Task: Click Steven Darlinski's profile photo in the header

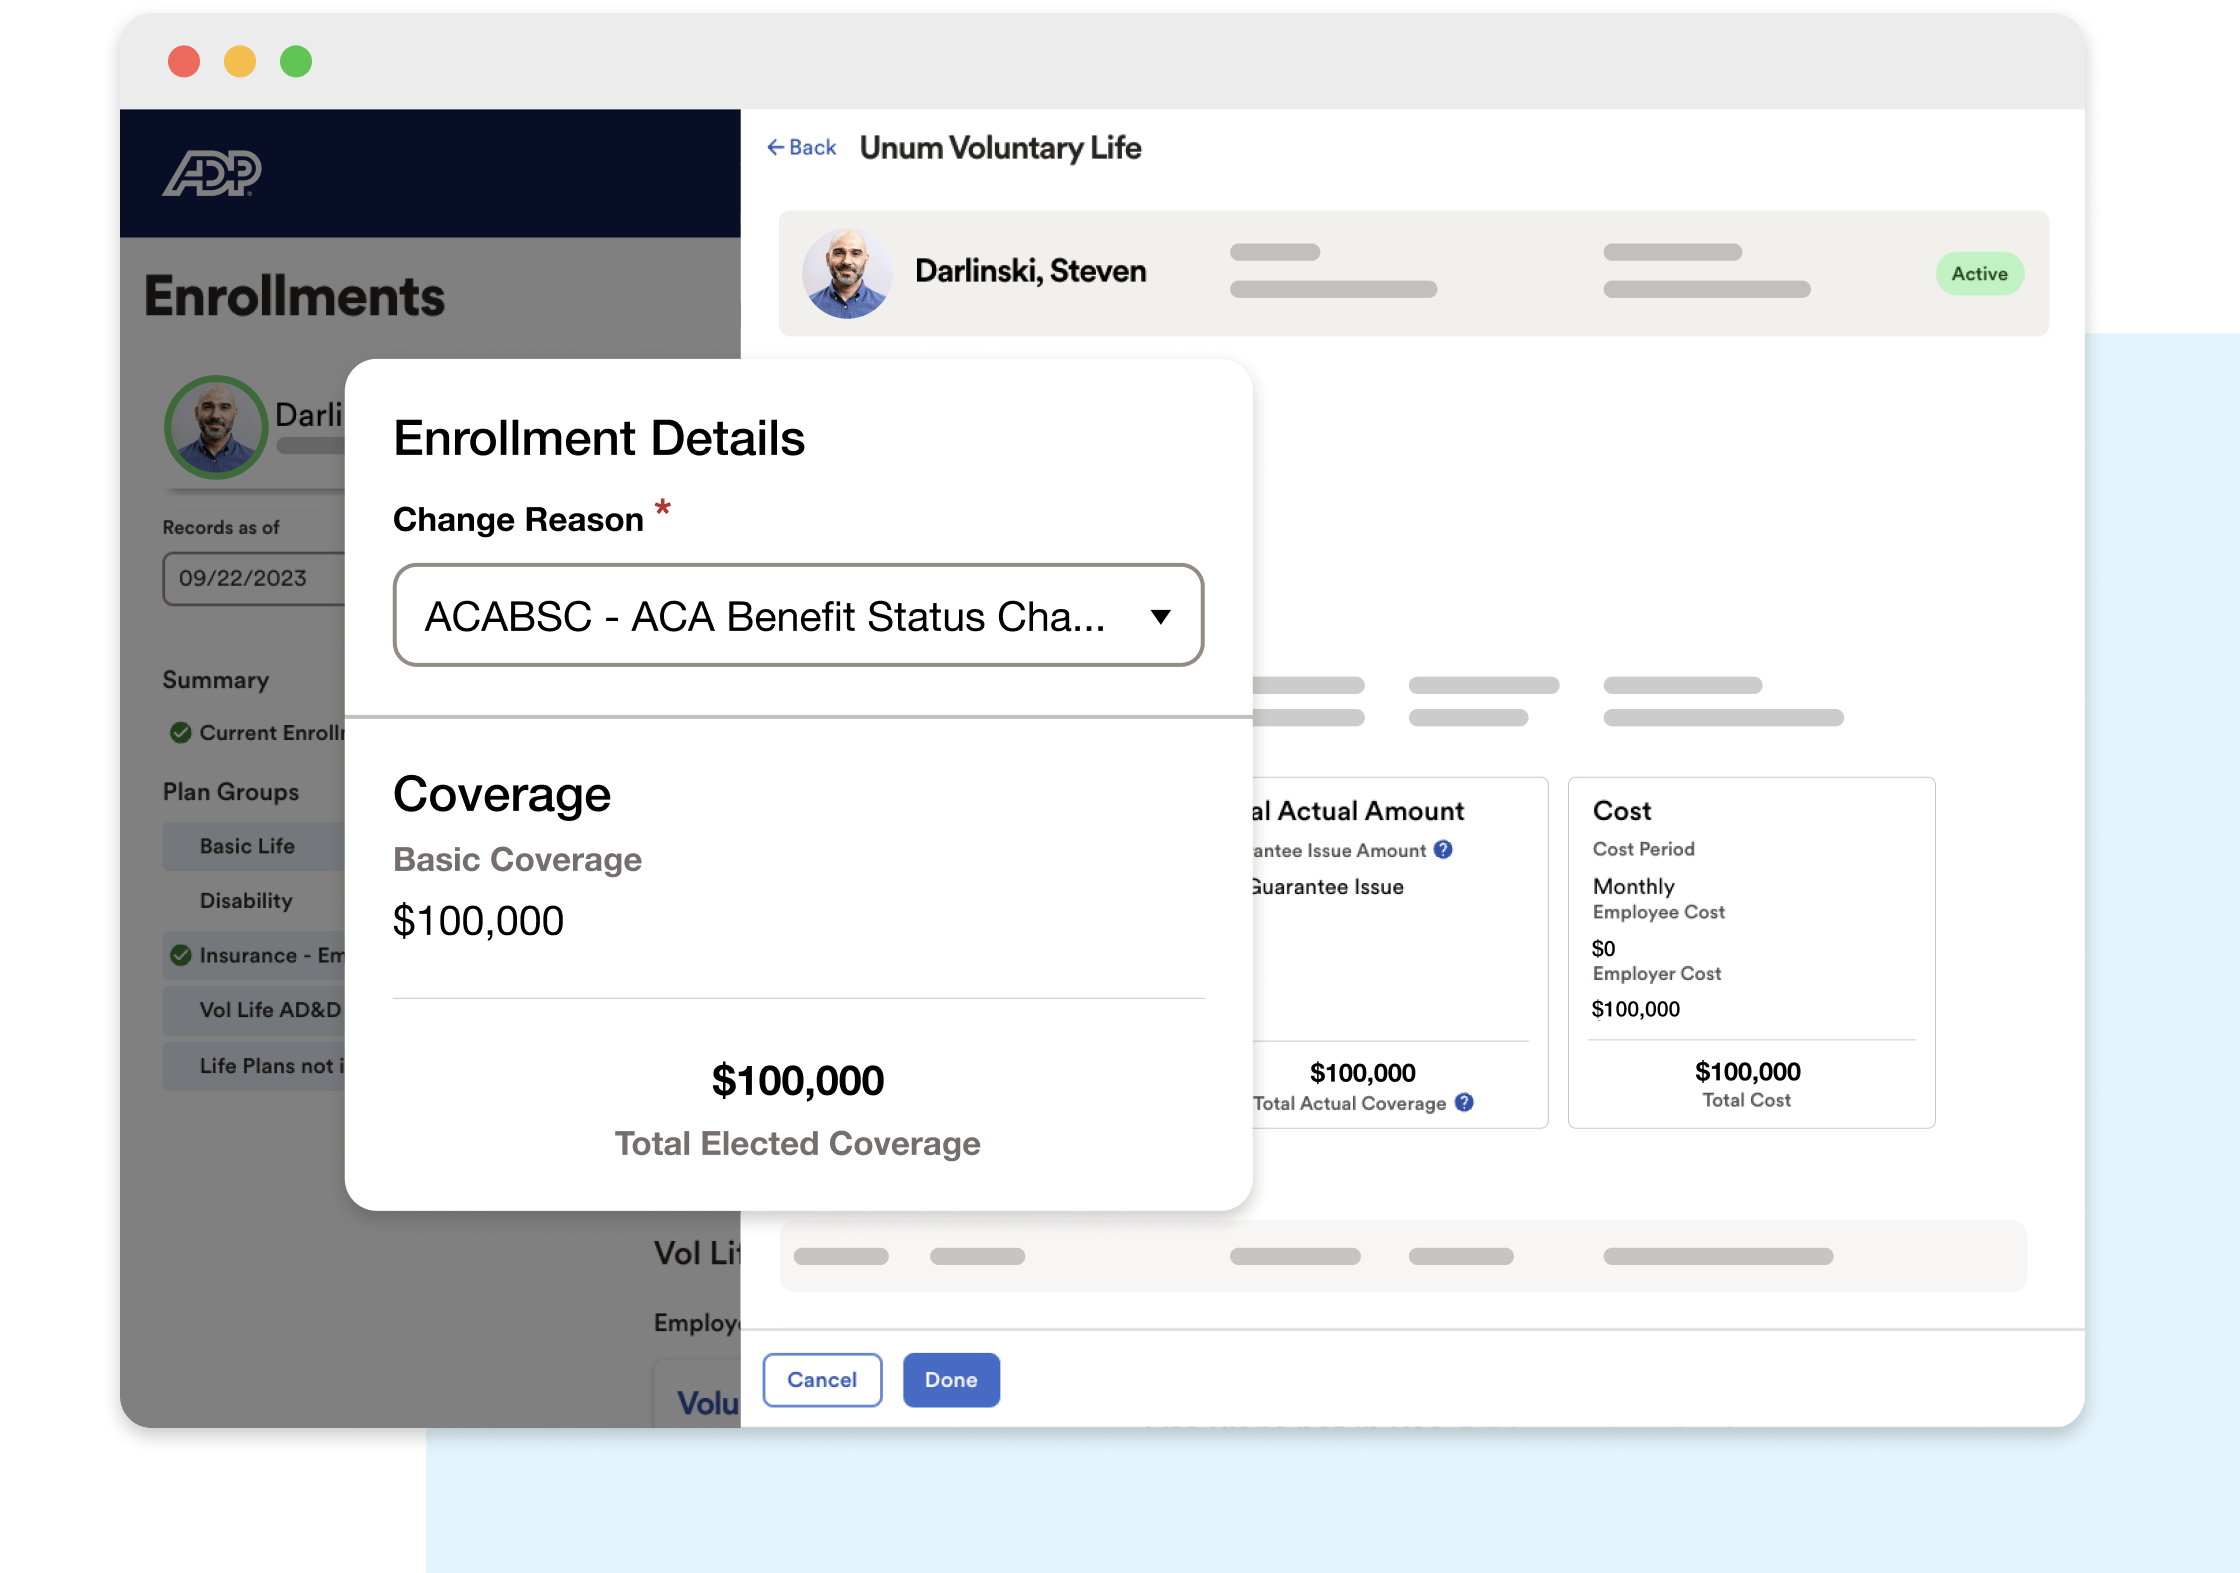Action: click(847, 272)
